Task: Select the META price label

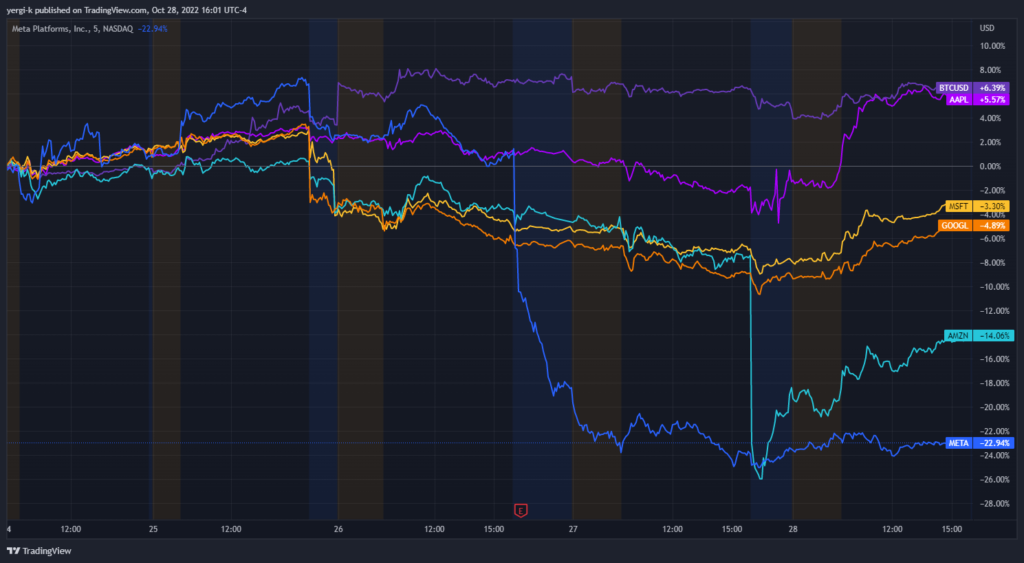Action: pyautogui.click(x=959, y=443)
